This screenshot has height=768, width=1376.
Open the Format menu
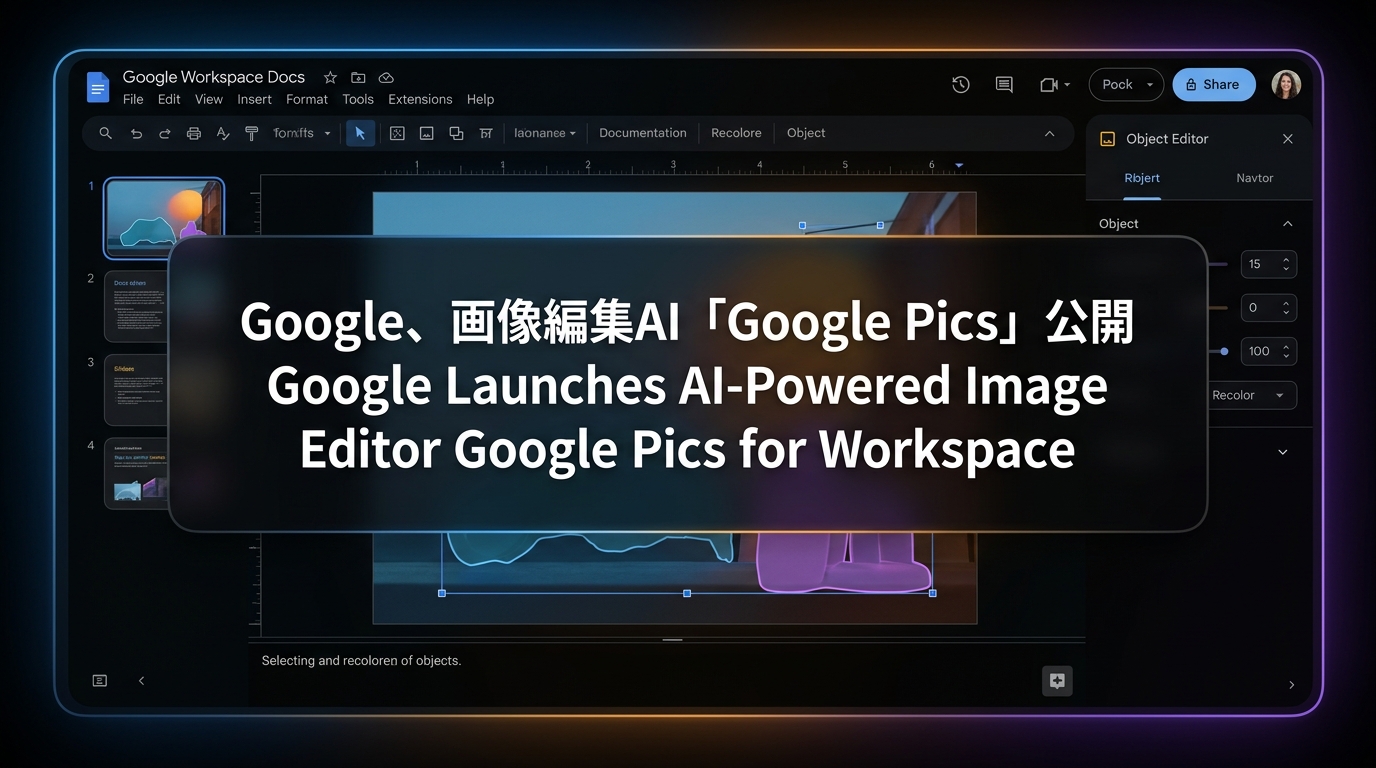pos(307,99)
